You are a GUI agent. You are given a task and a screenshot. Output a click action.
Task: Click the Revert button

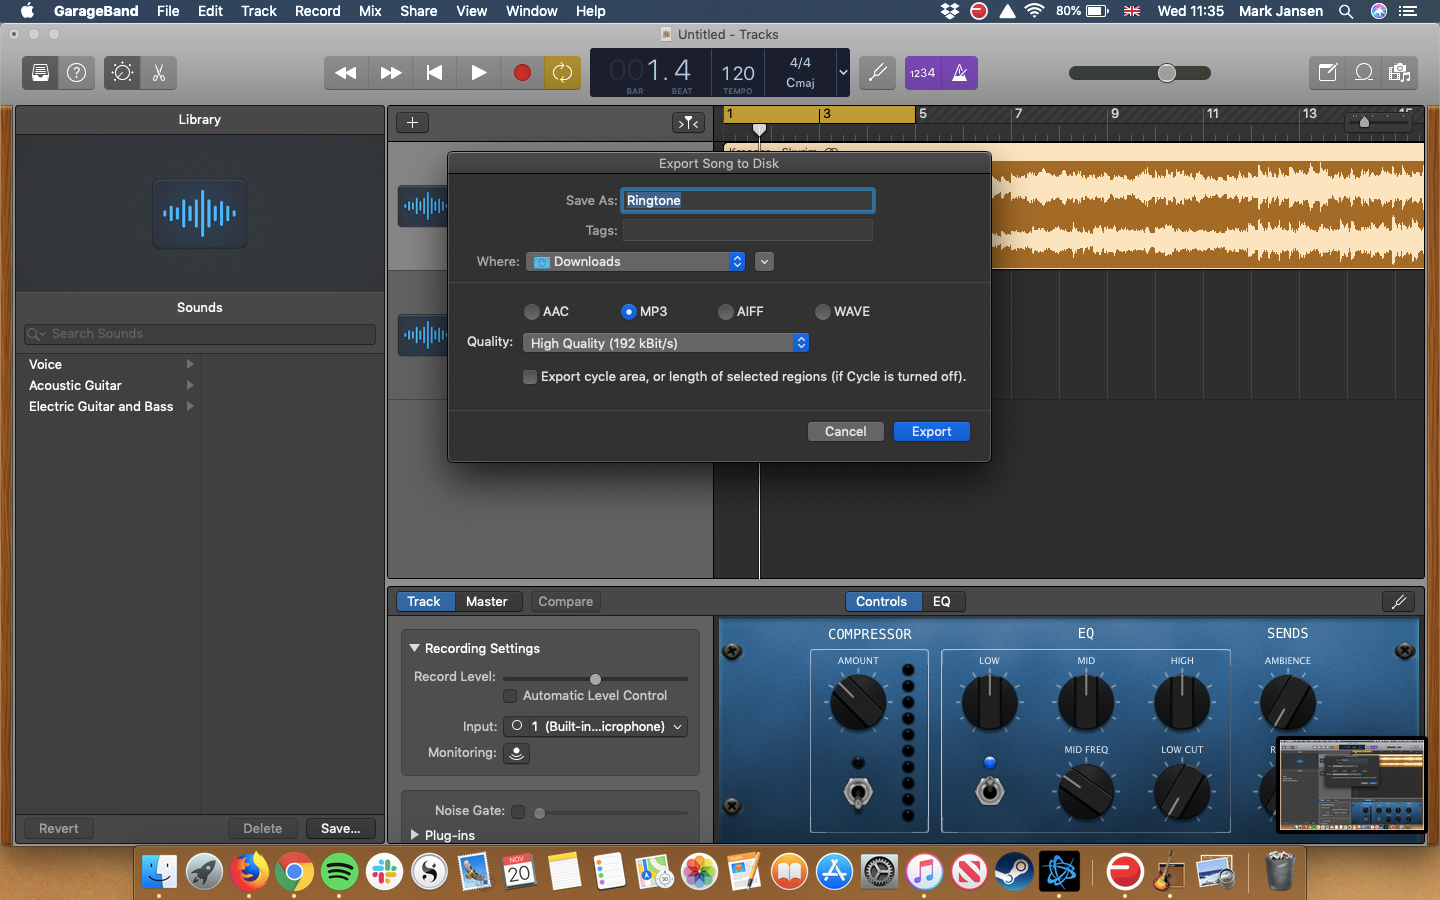pos(59,828)
